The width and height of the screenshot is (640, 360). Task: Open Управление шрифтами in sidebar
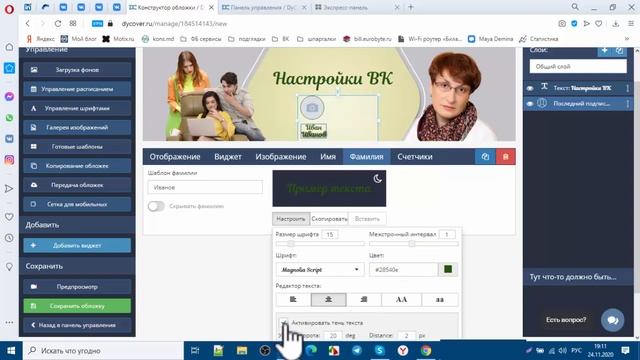(x=77, y=108)
